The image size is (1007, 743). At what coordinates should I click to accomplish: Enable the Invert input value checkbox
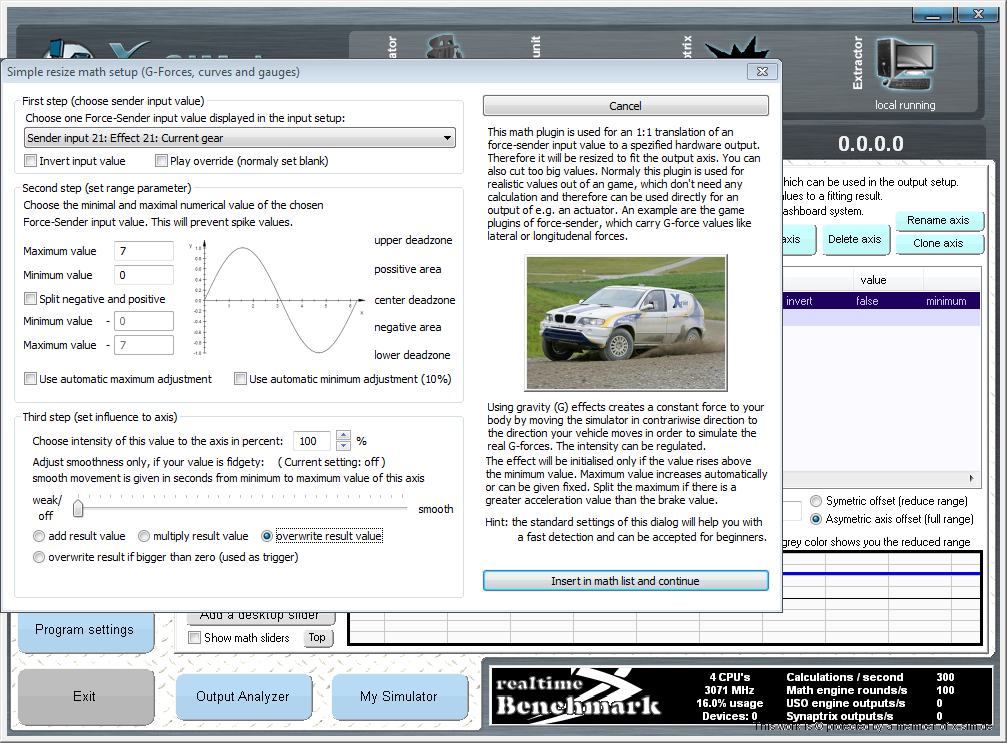pos(31,161)
